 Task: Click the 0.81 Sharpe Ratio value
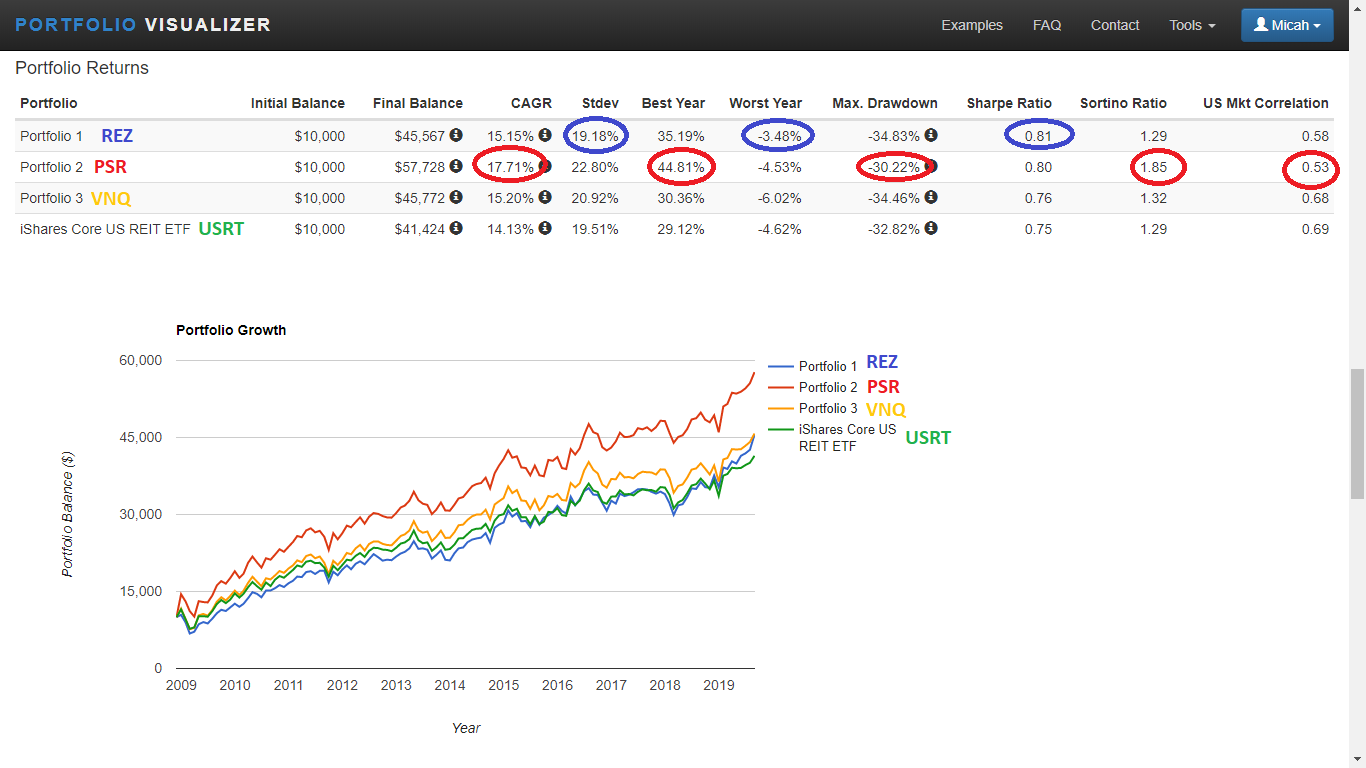[x=1038, y=136]
